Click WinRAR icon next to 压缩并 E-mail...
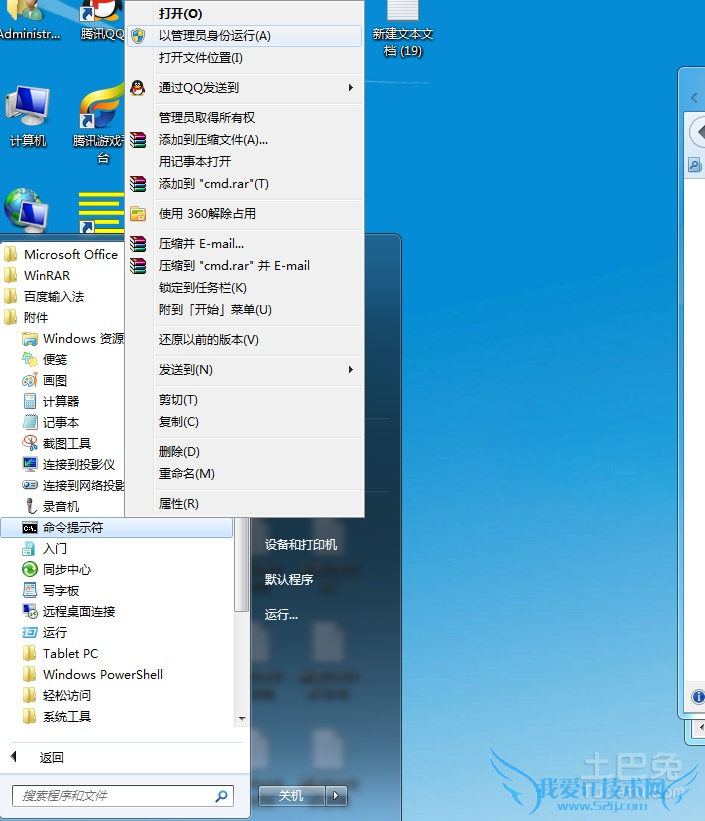The width and height of the screenshot is (705, 821). [x=138, y=244]
